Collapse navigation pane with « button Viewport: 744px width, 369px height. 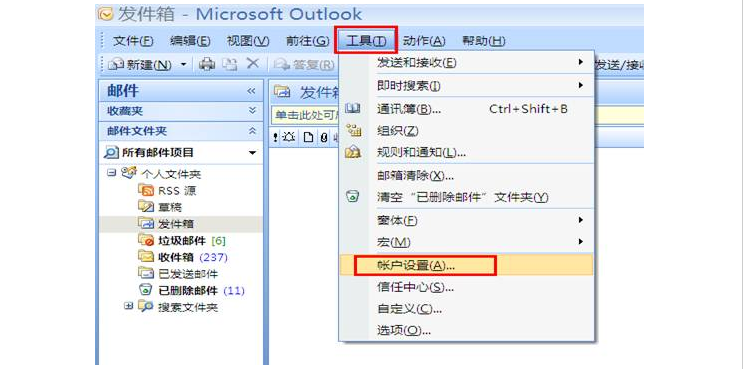[251, 91]
